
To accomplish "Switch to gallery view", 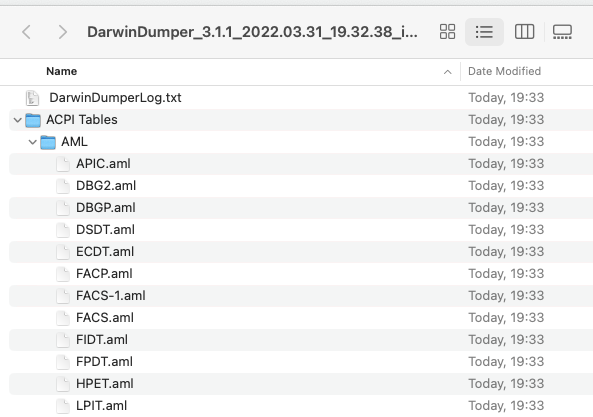I will click(x=562, y=32).
